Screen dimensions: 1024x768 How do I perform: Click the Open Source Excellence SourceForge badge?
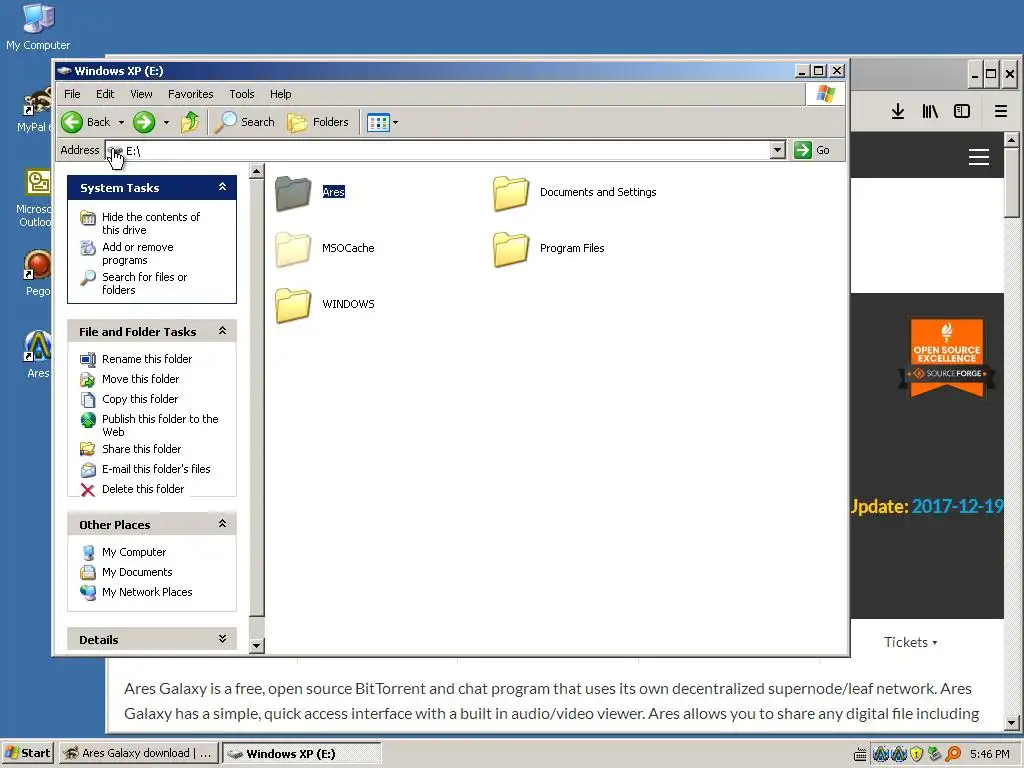(x=947, y=357)
